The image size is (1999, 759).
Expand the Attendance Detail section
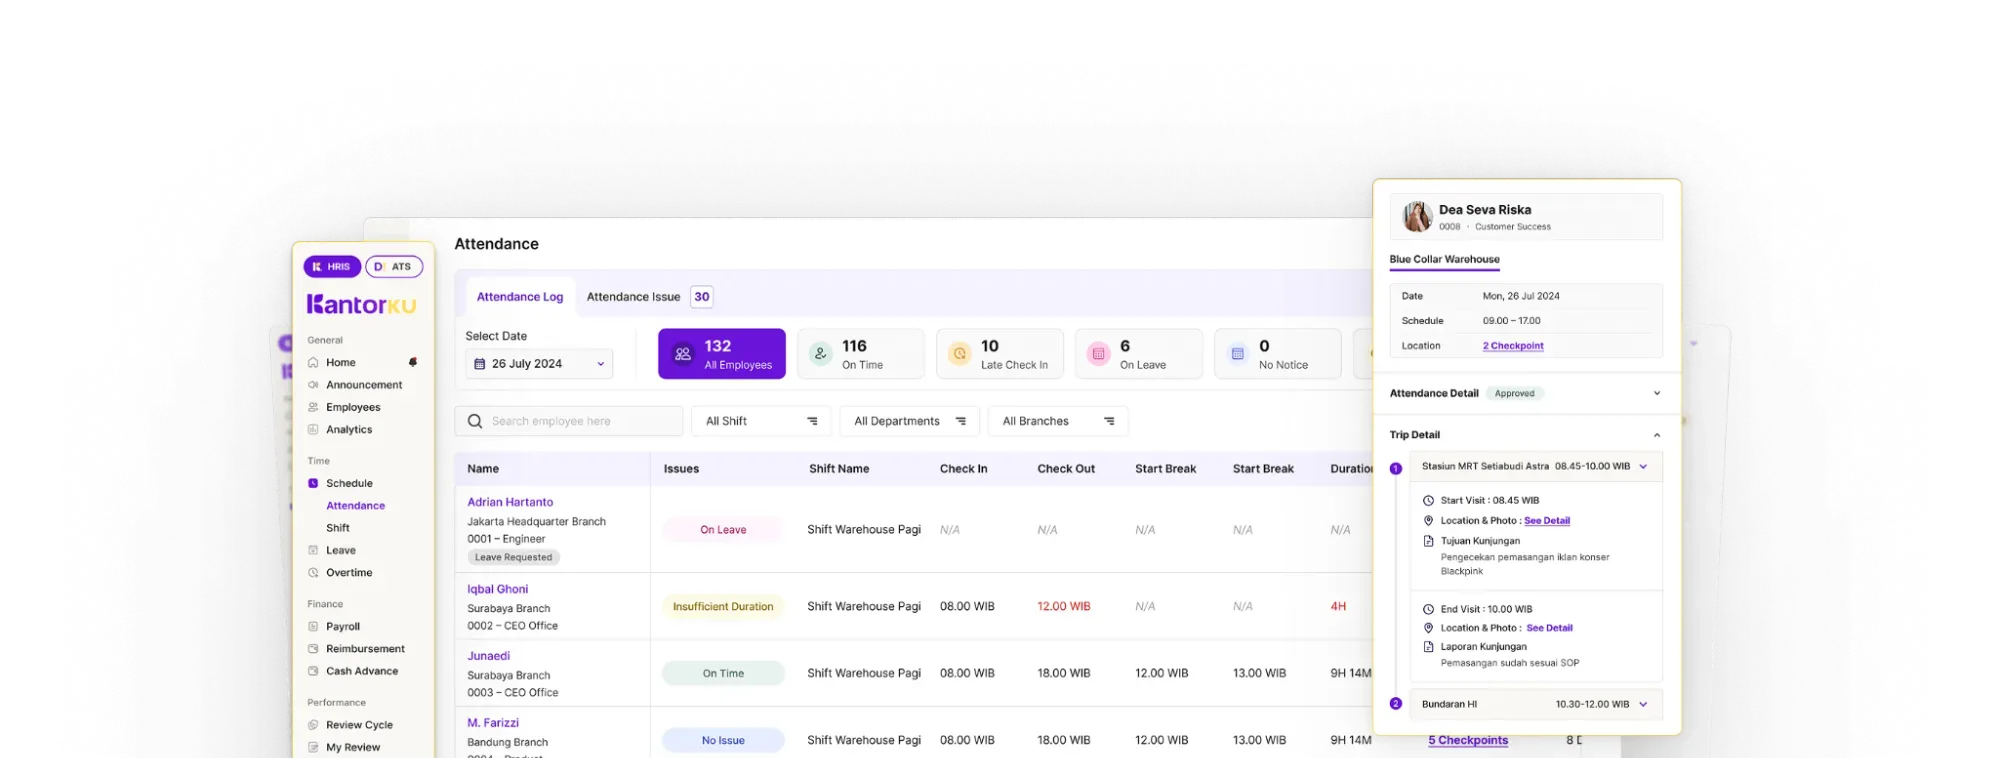tap(1656, 394)
